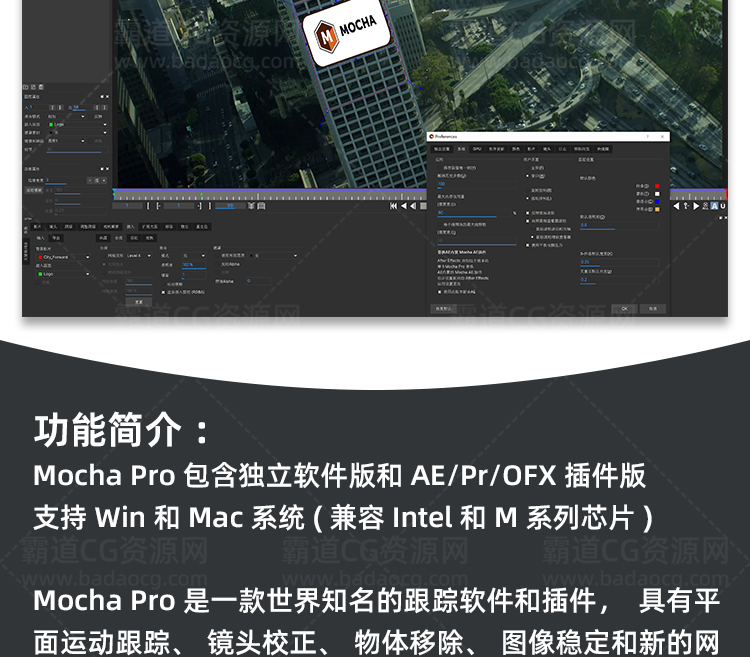Click the orange color swatch in Preferences

point(657,209)
